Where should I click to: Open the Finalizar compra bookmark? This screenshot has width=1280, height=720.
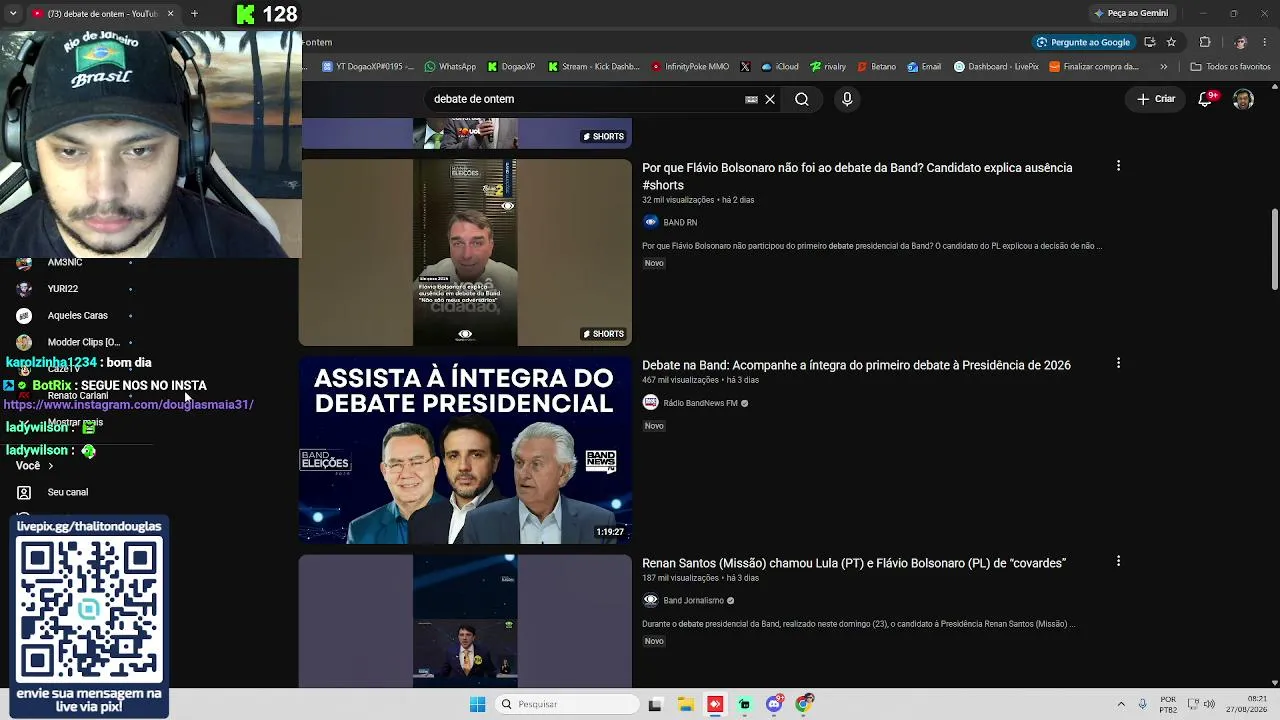[x=1094, y=67]
